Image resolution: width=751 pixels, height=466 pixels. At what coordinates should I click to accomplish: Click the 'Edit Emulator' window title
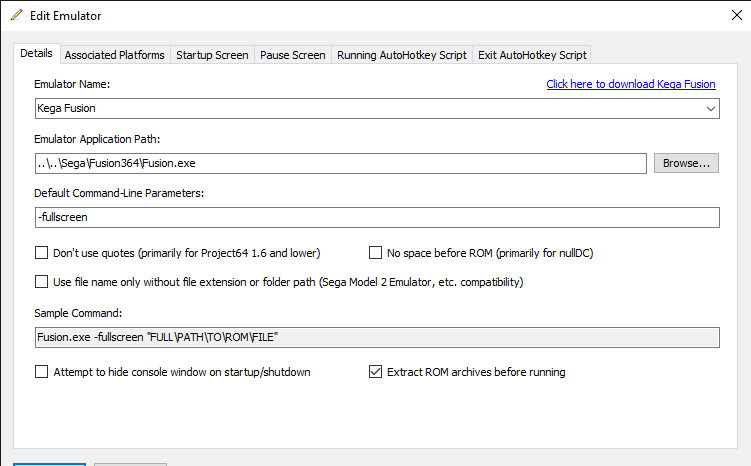(x=66, y=16)
